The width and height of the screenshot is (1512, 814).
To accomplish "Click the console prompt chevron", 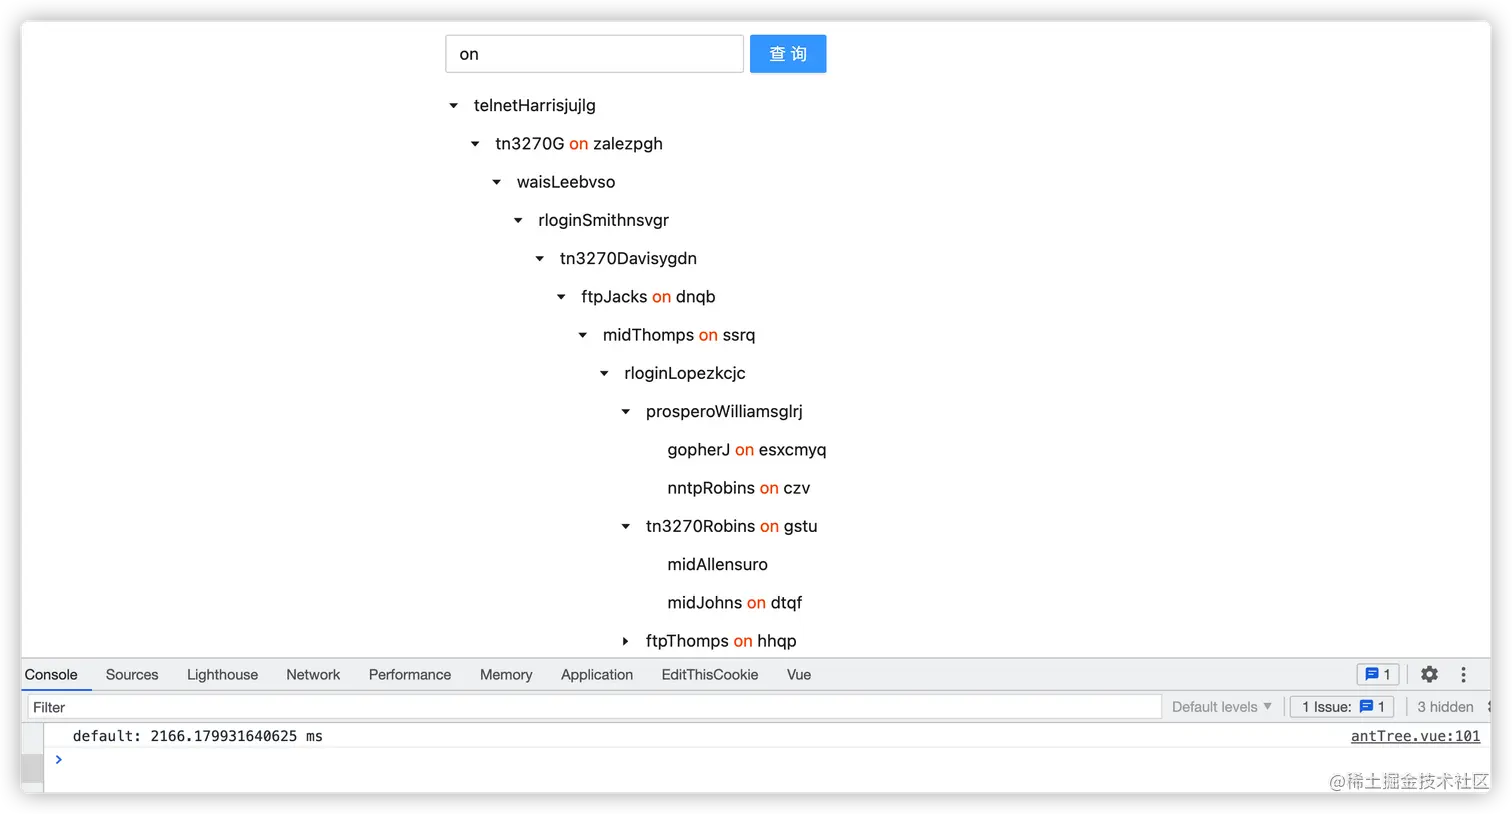I will 59,760.
